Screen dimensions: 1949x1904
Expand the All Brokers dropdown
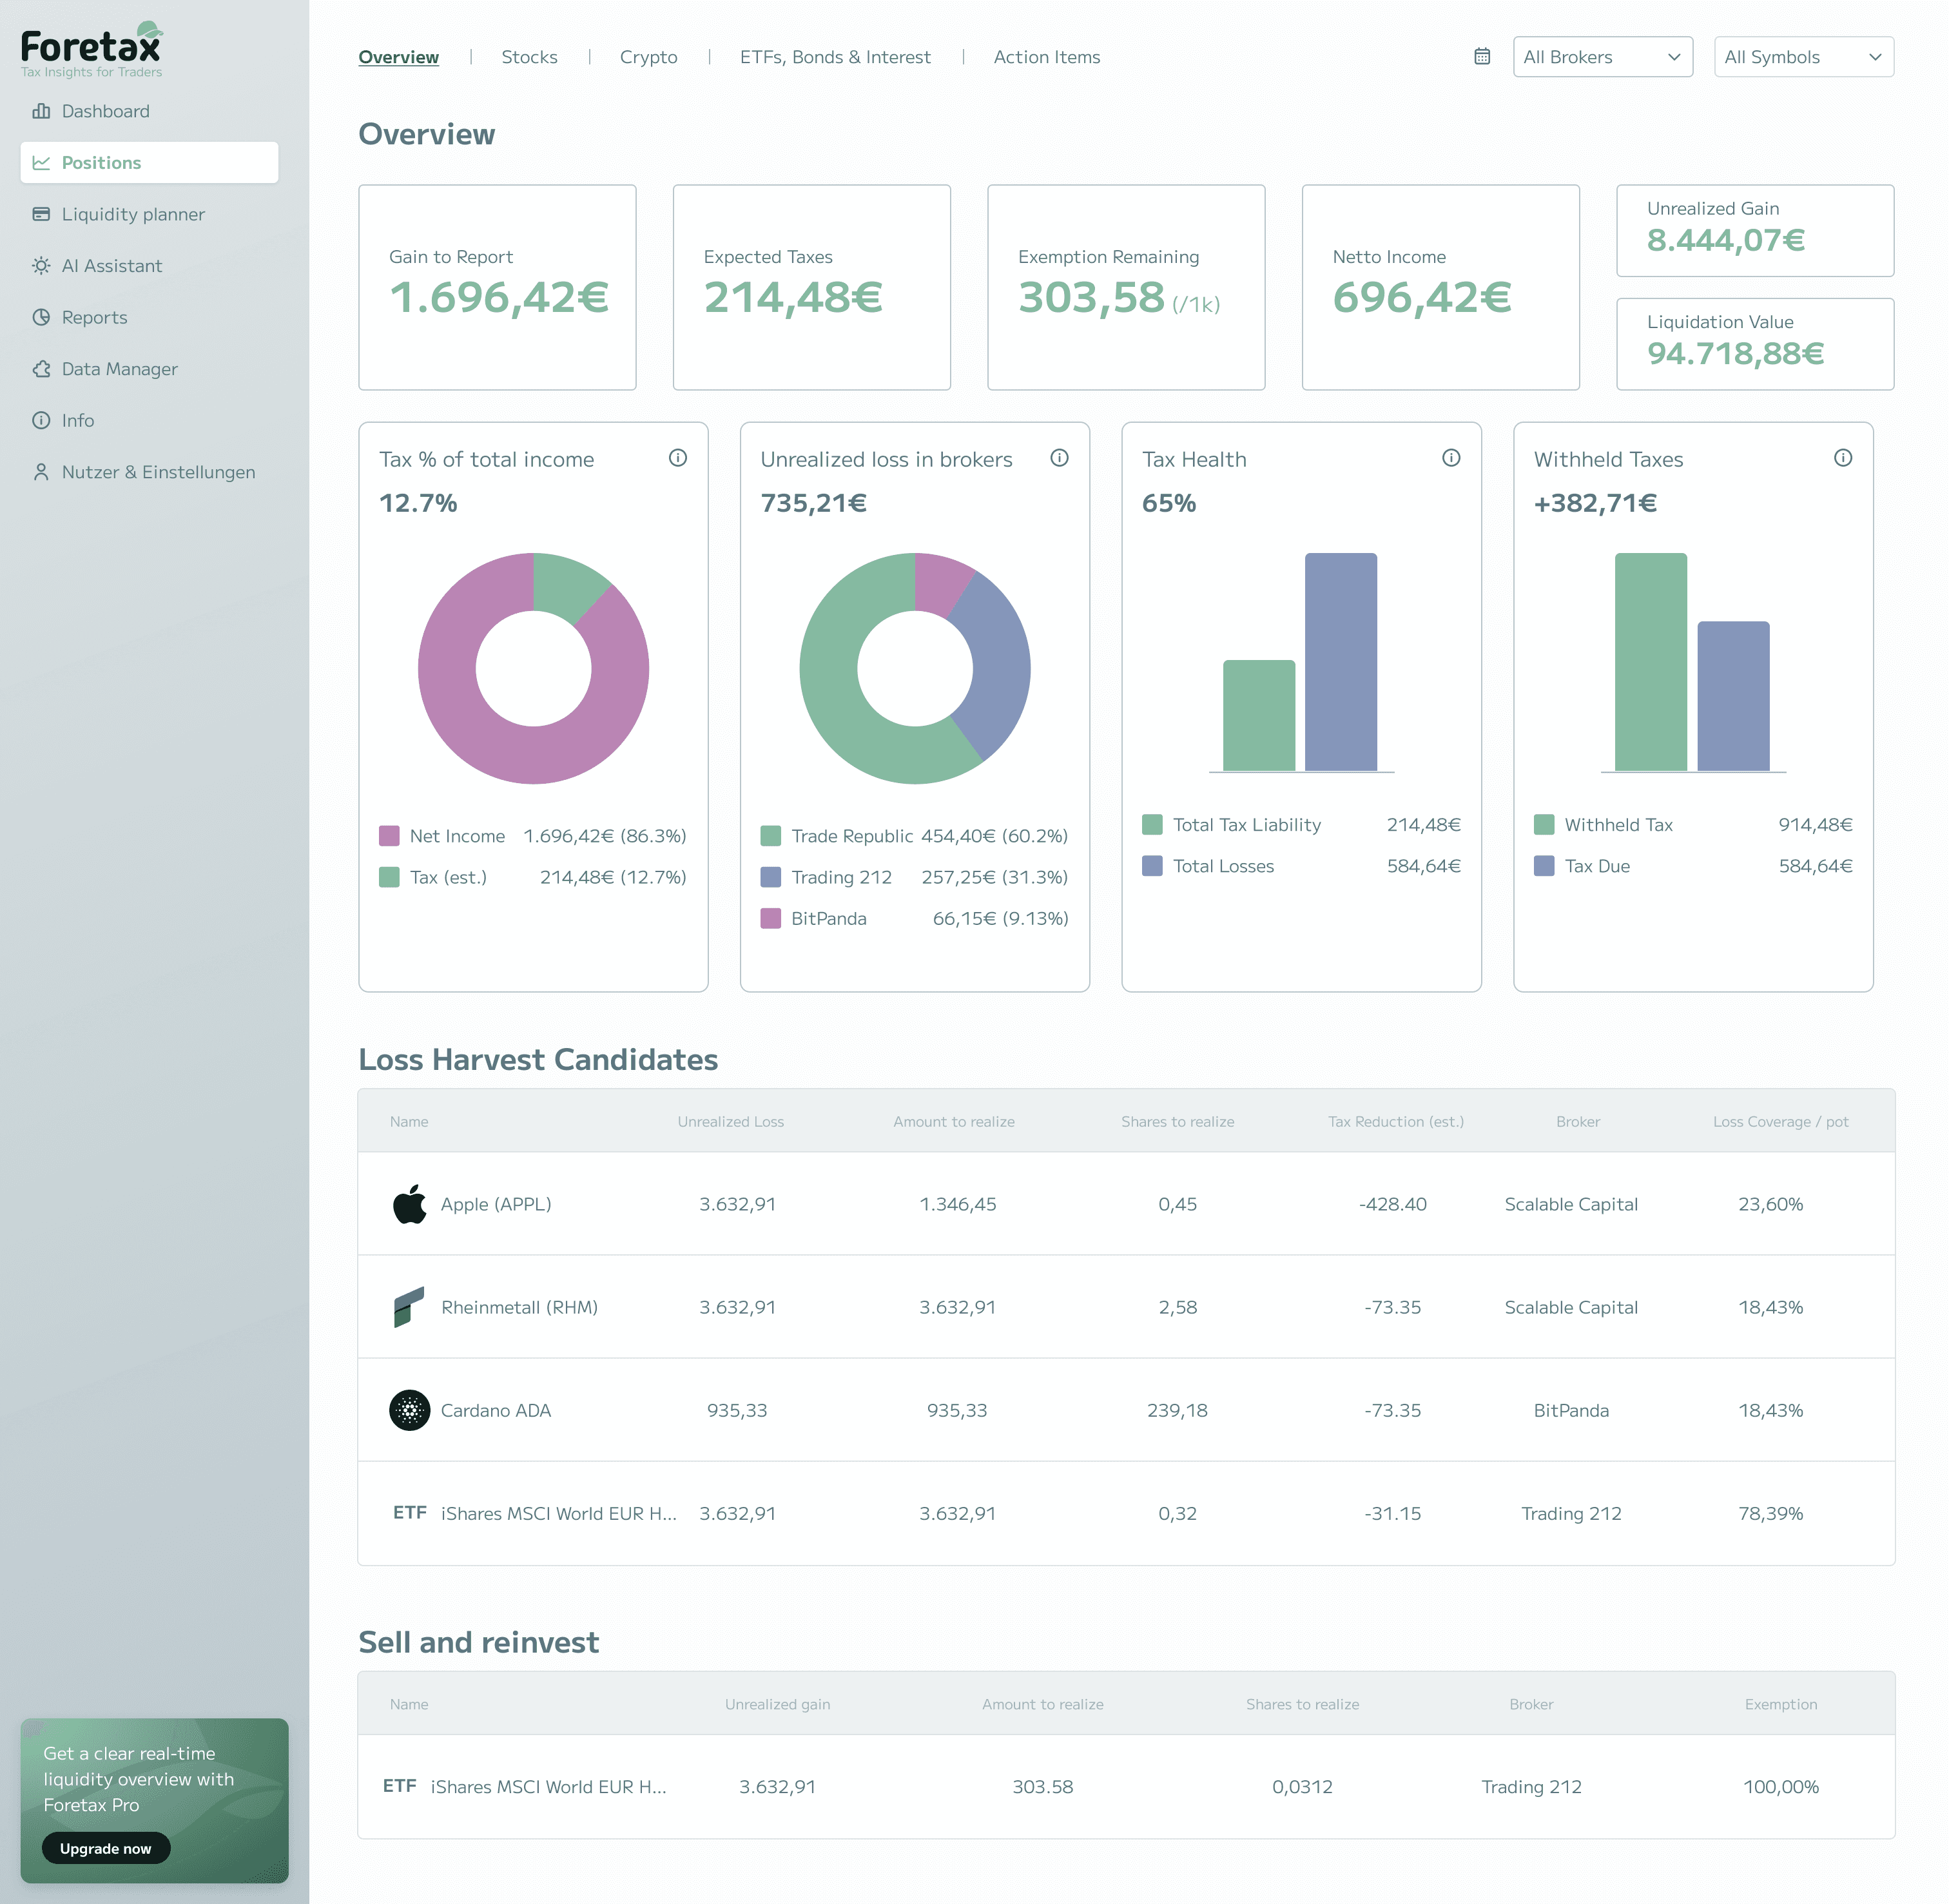point(1602,57)
